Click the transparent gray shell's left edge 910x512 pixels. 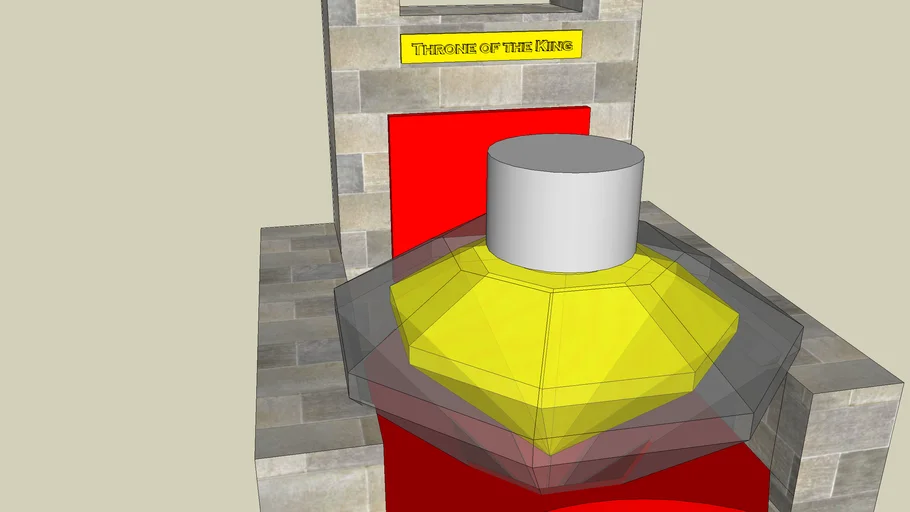(x=341, y=330)
